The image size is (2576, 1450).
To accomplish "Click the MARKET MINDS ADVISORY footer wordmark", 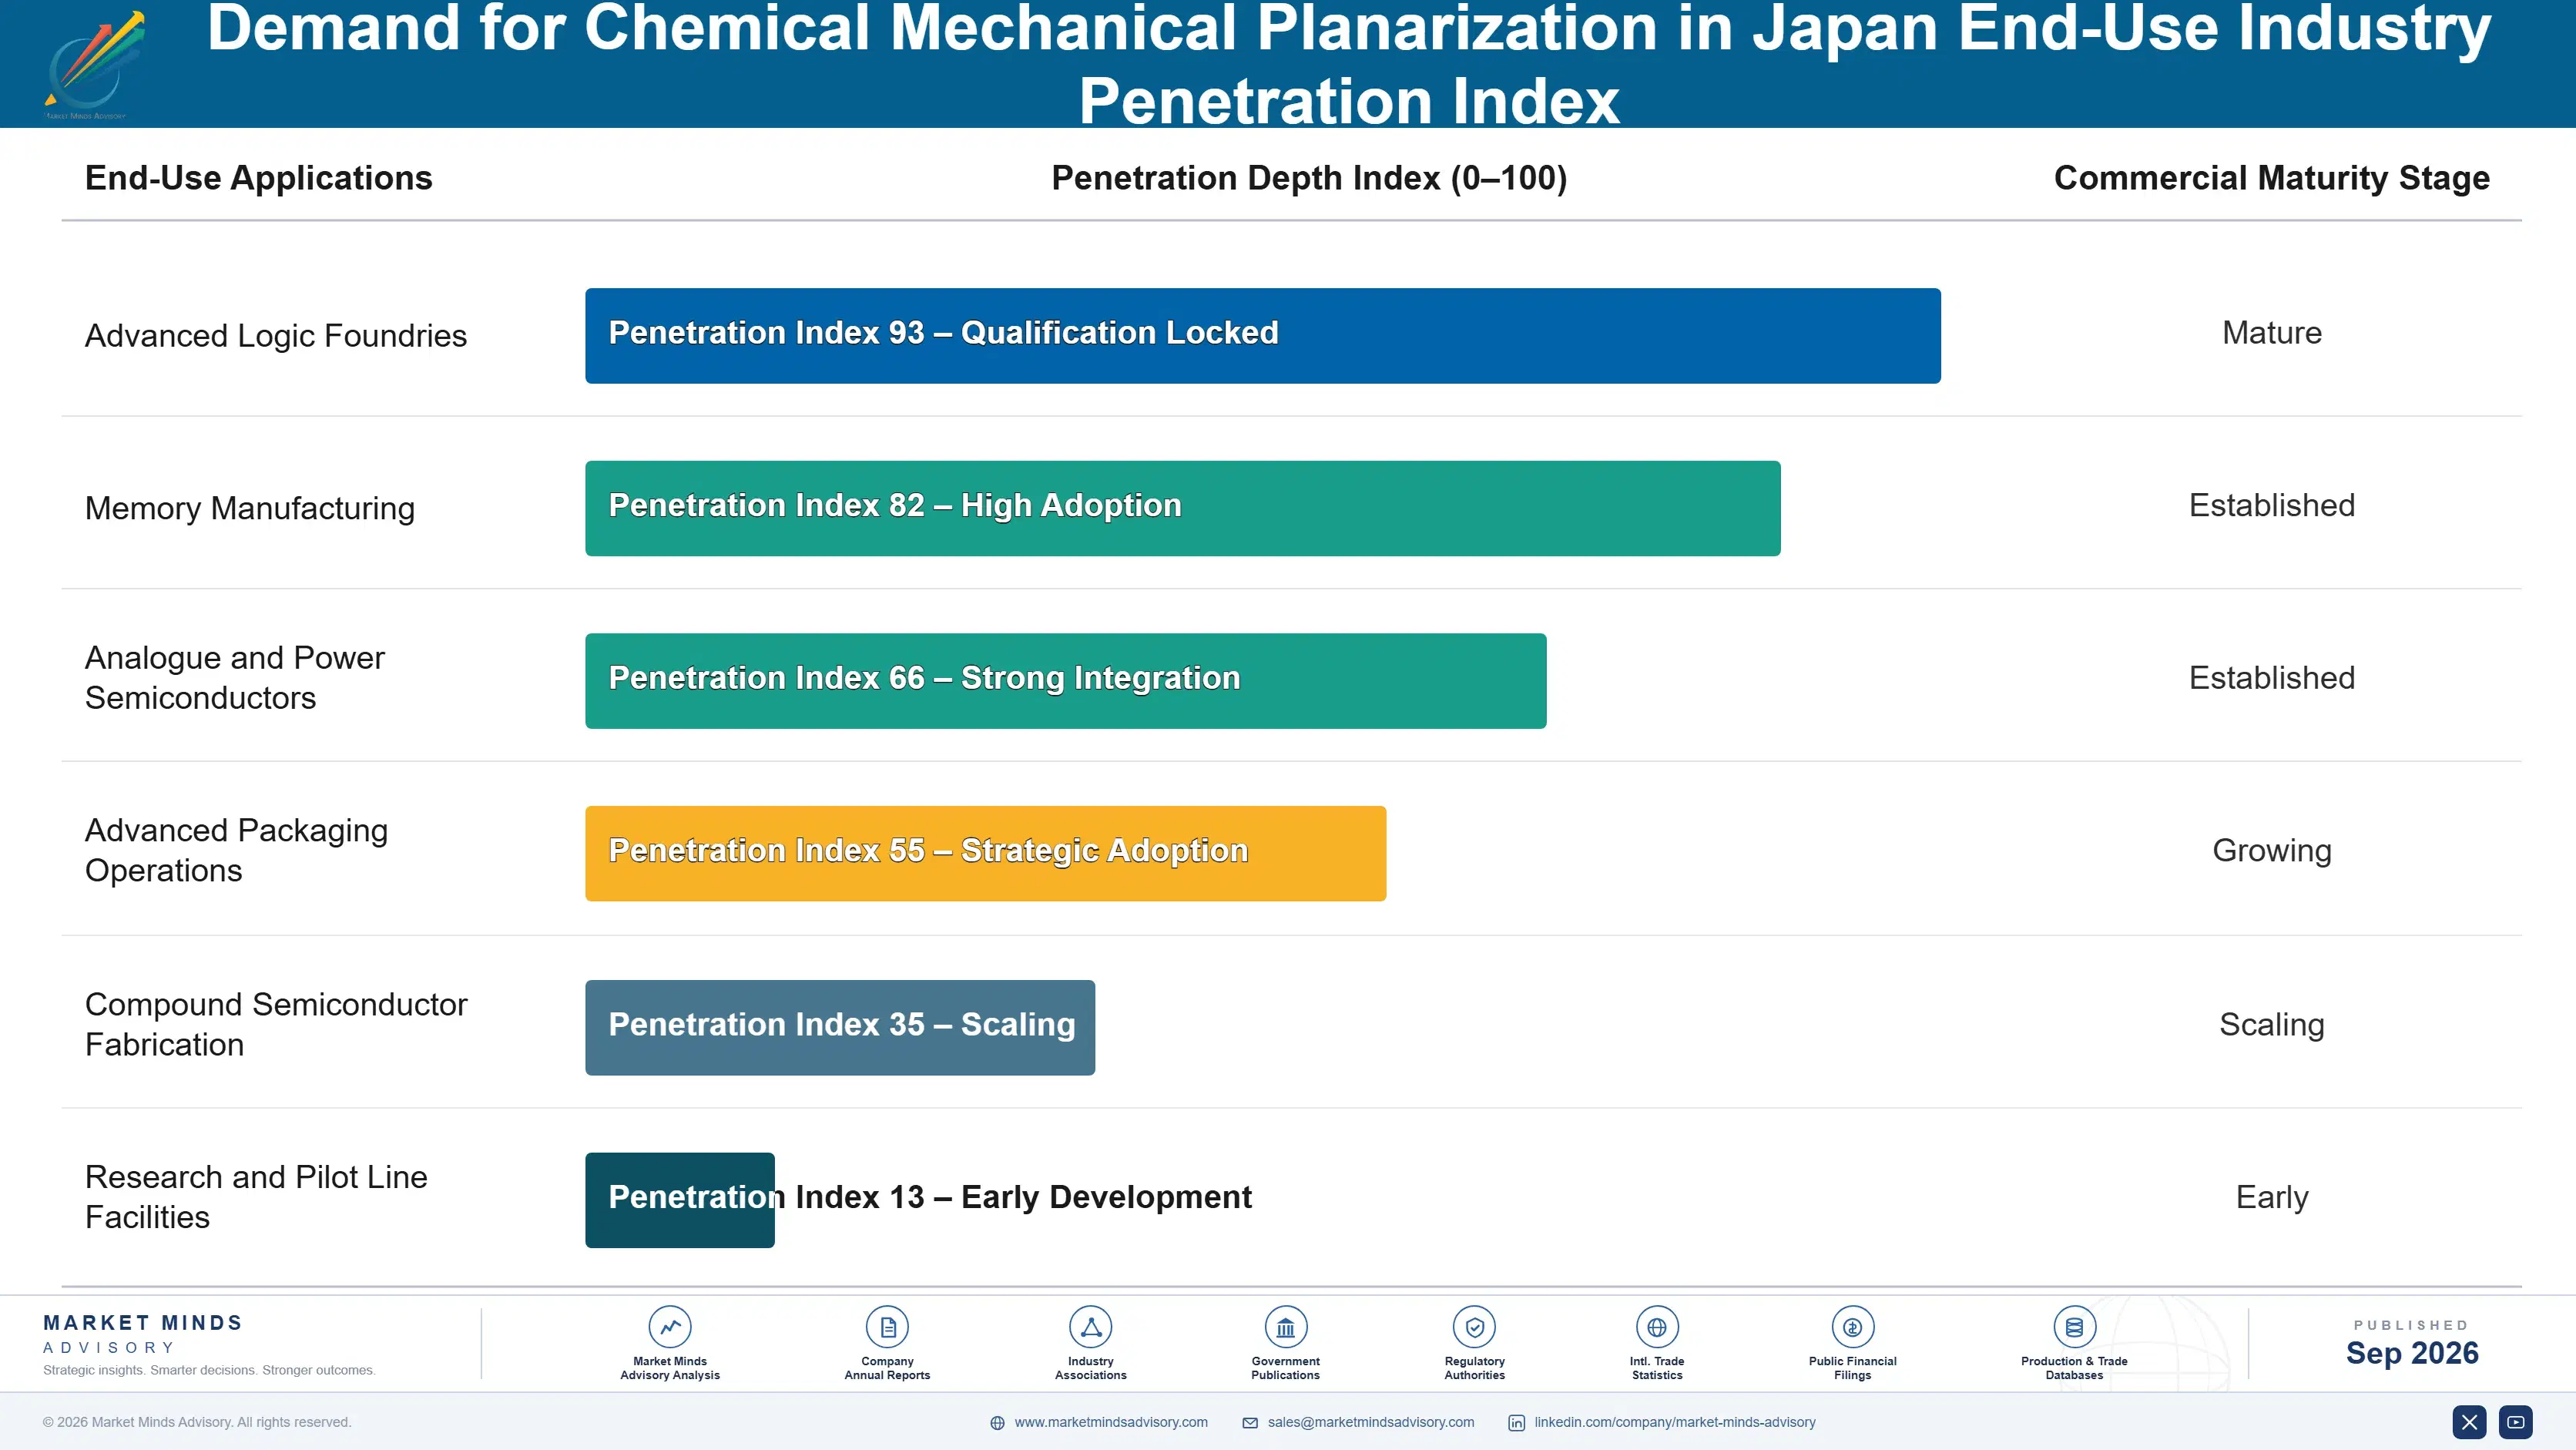I will click(143, 1334).
